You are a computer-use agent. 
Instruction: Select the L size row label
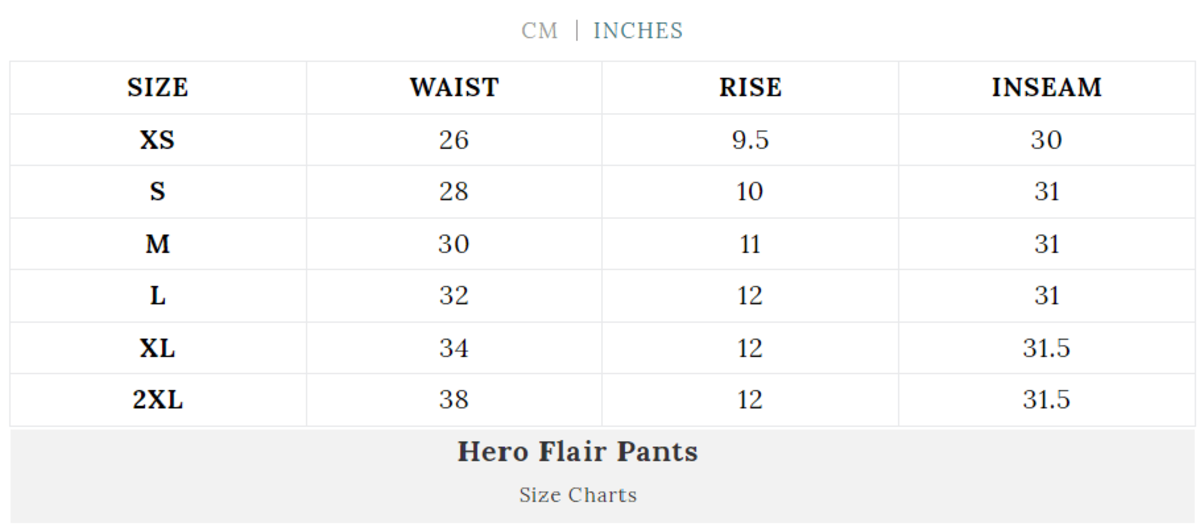tap(157, 296)
